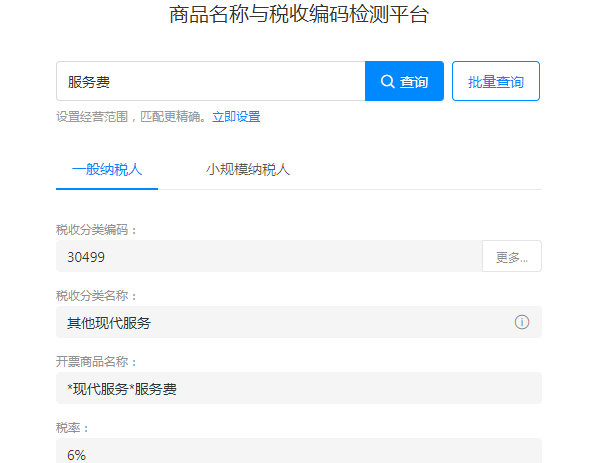600x463 pixels.
Task: Click the 税收分类名称： label
Action: (x=96, y=296)
